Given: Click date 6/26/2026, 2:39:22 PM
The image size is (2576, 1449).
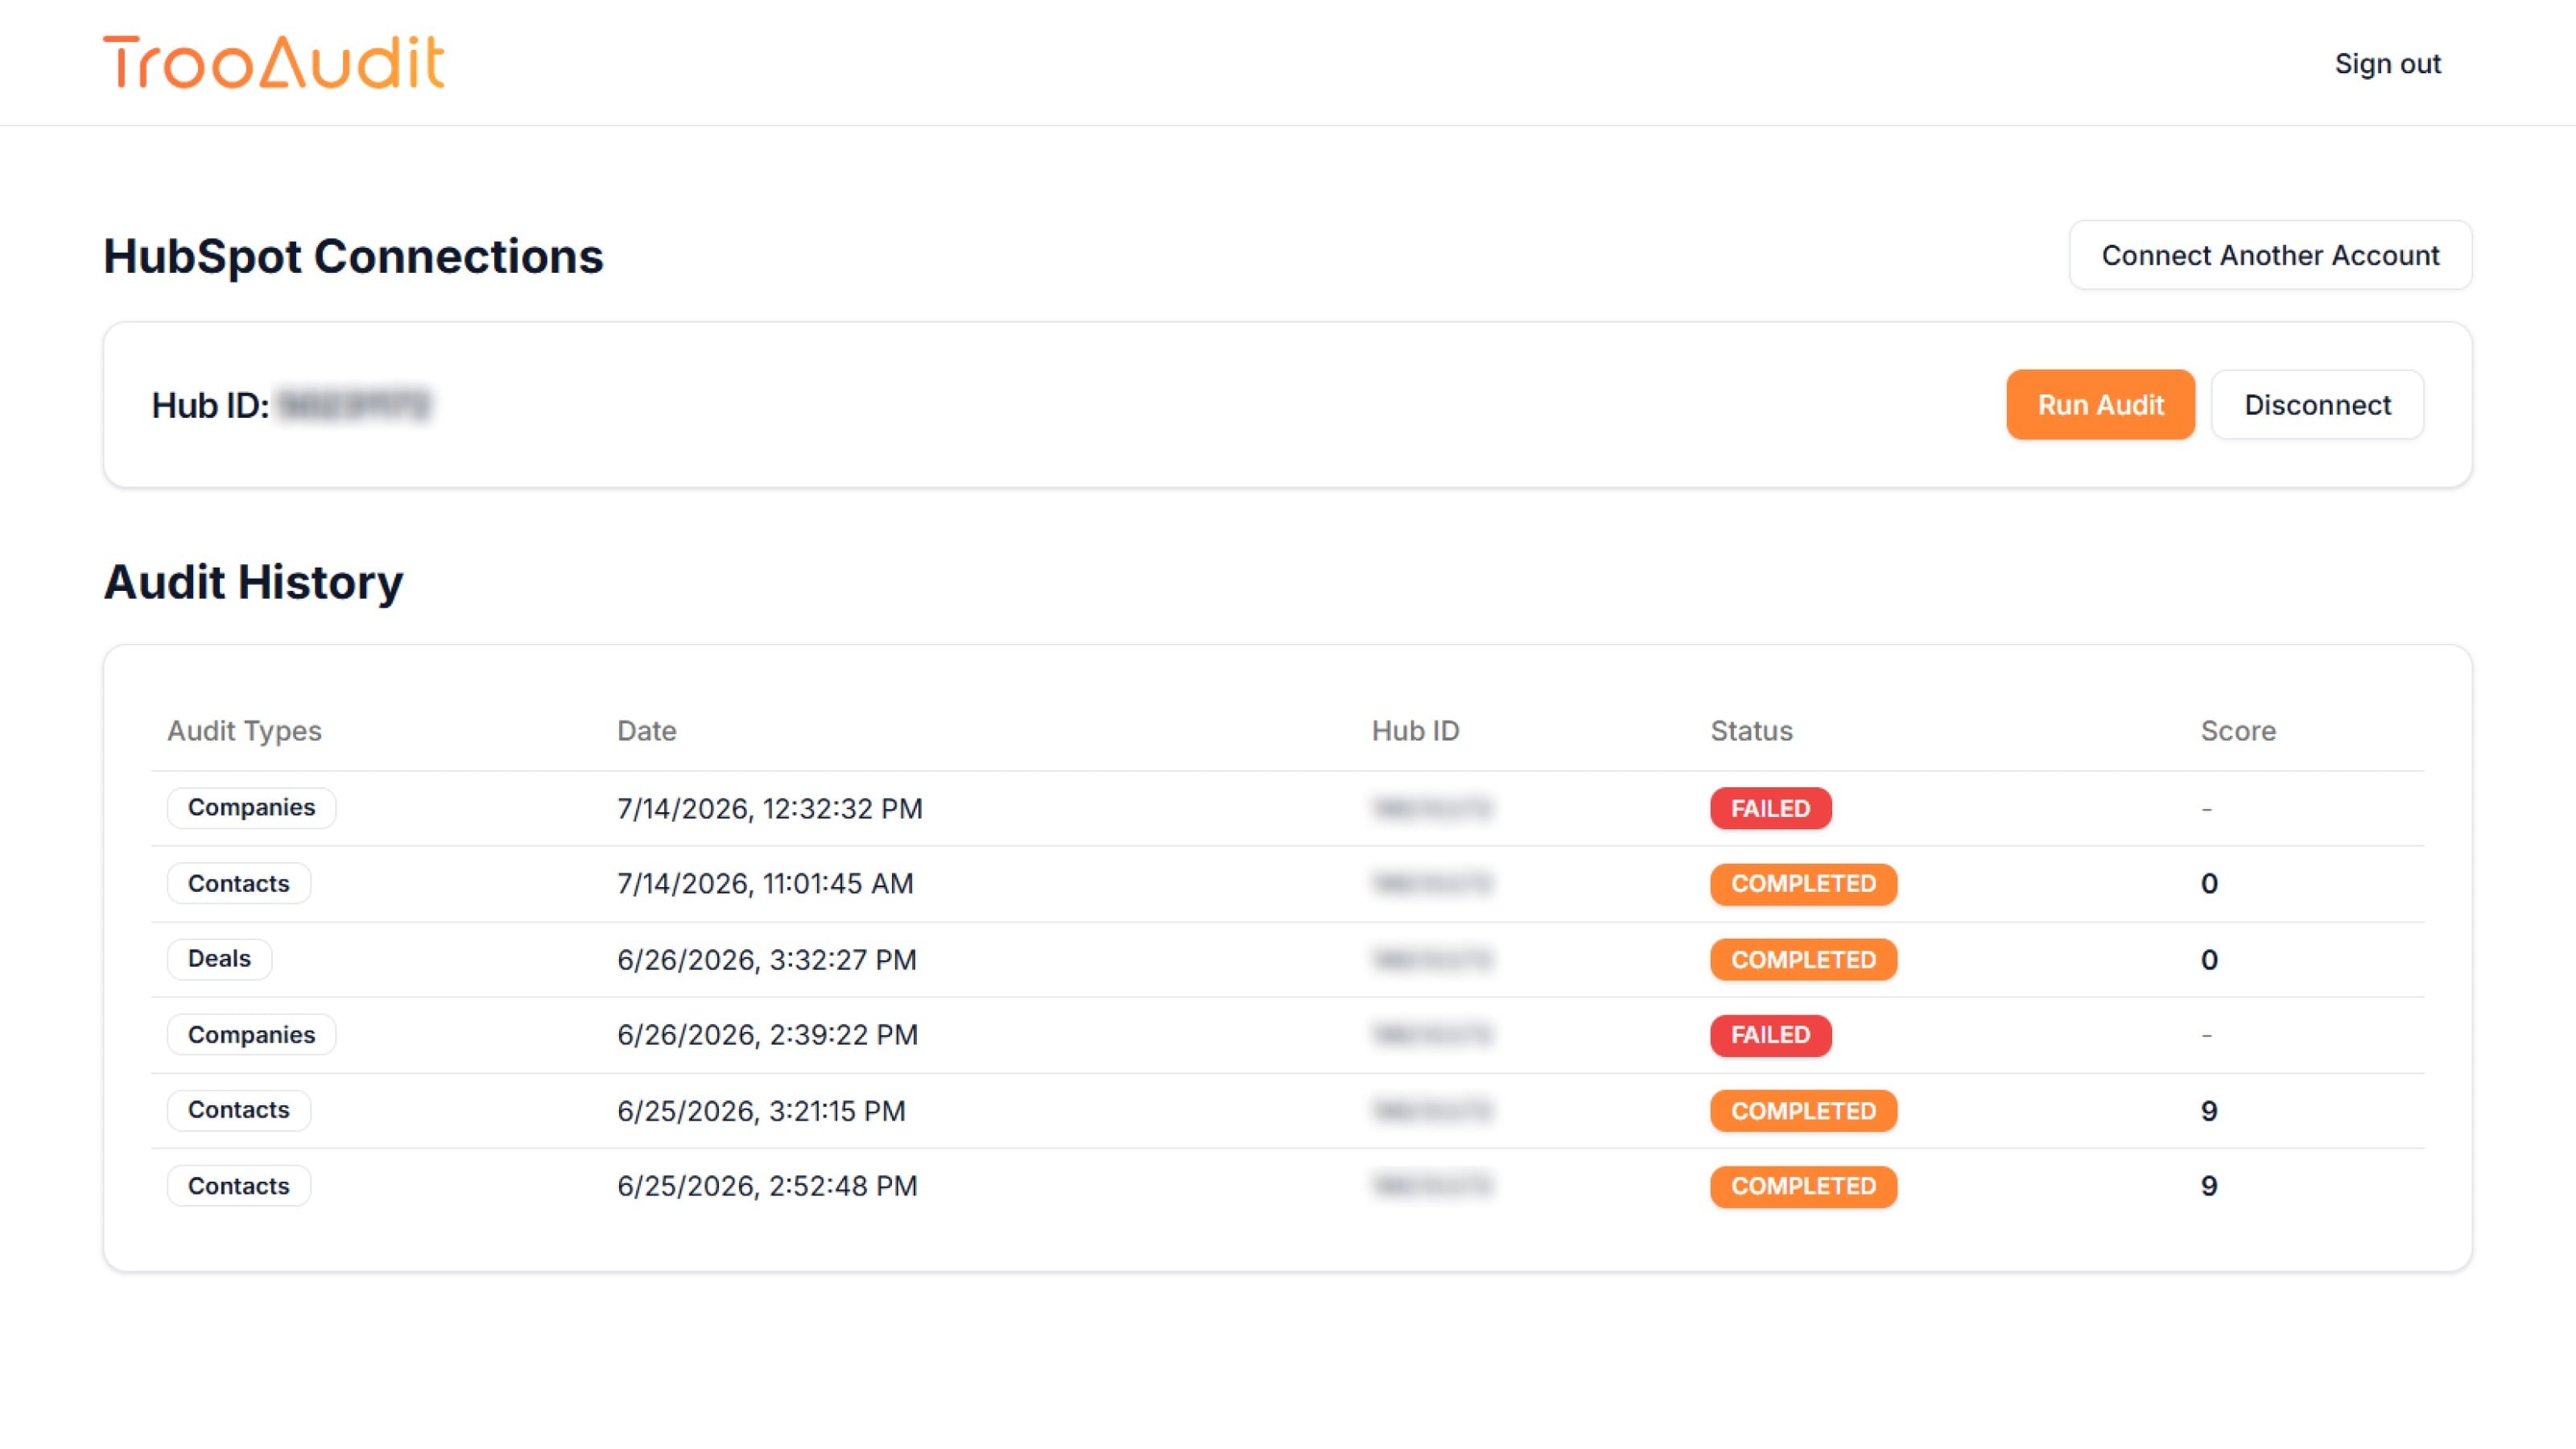Looking at the screenshot, I should (x=767, y=1035).
